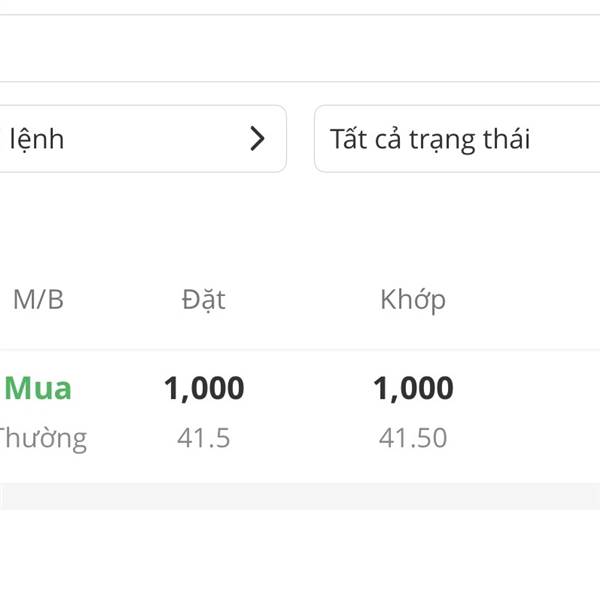Open the lệnh filter dropdown

140,139
